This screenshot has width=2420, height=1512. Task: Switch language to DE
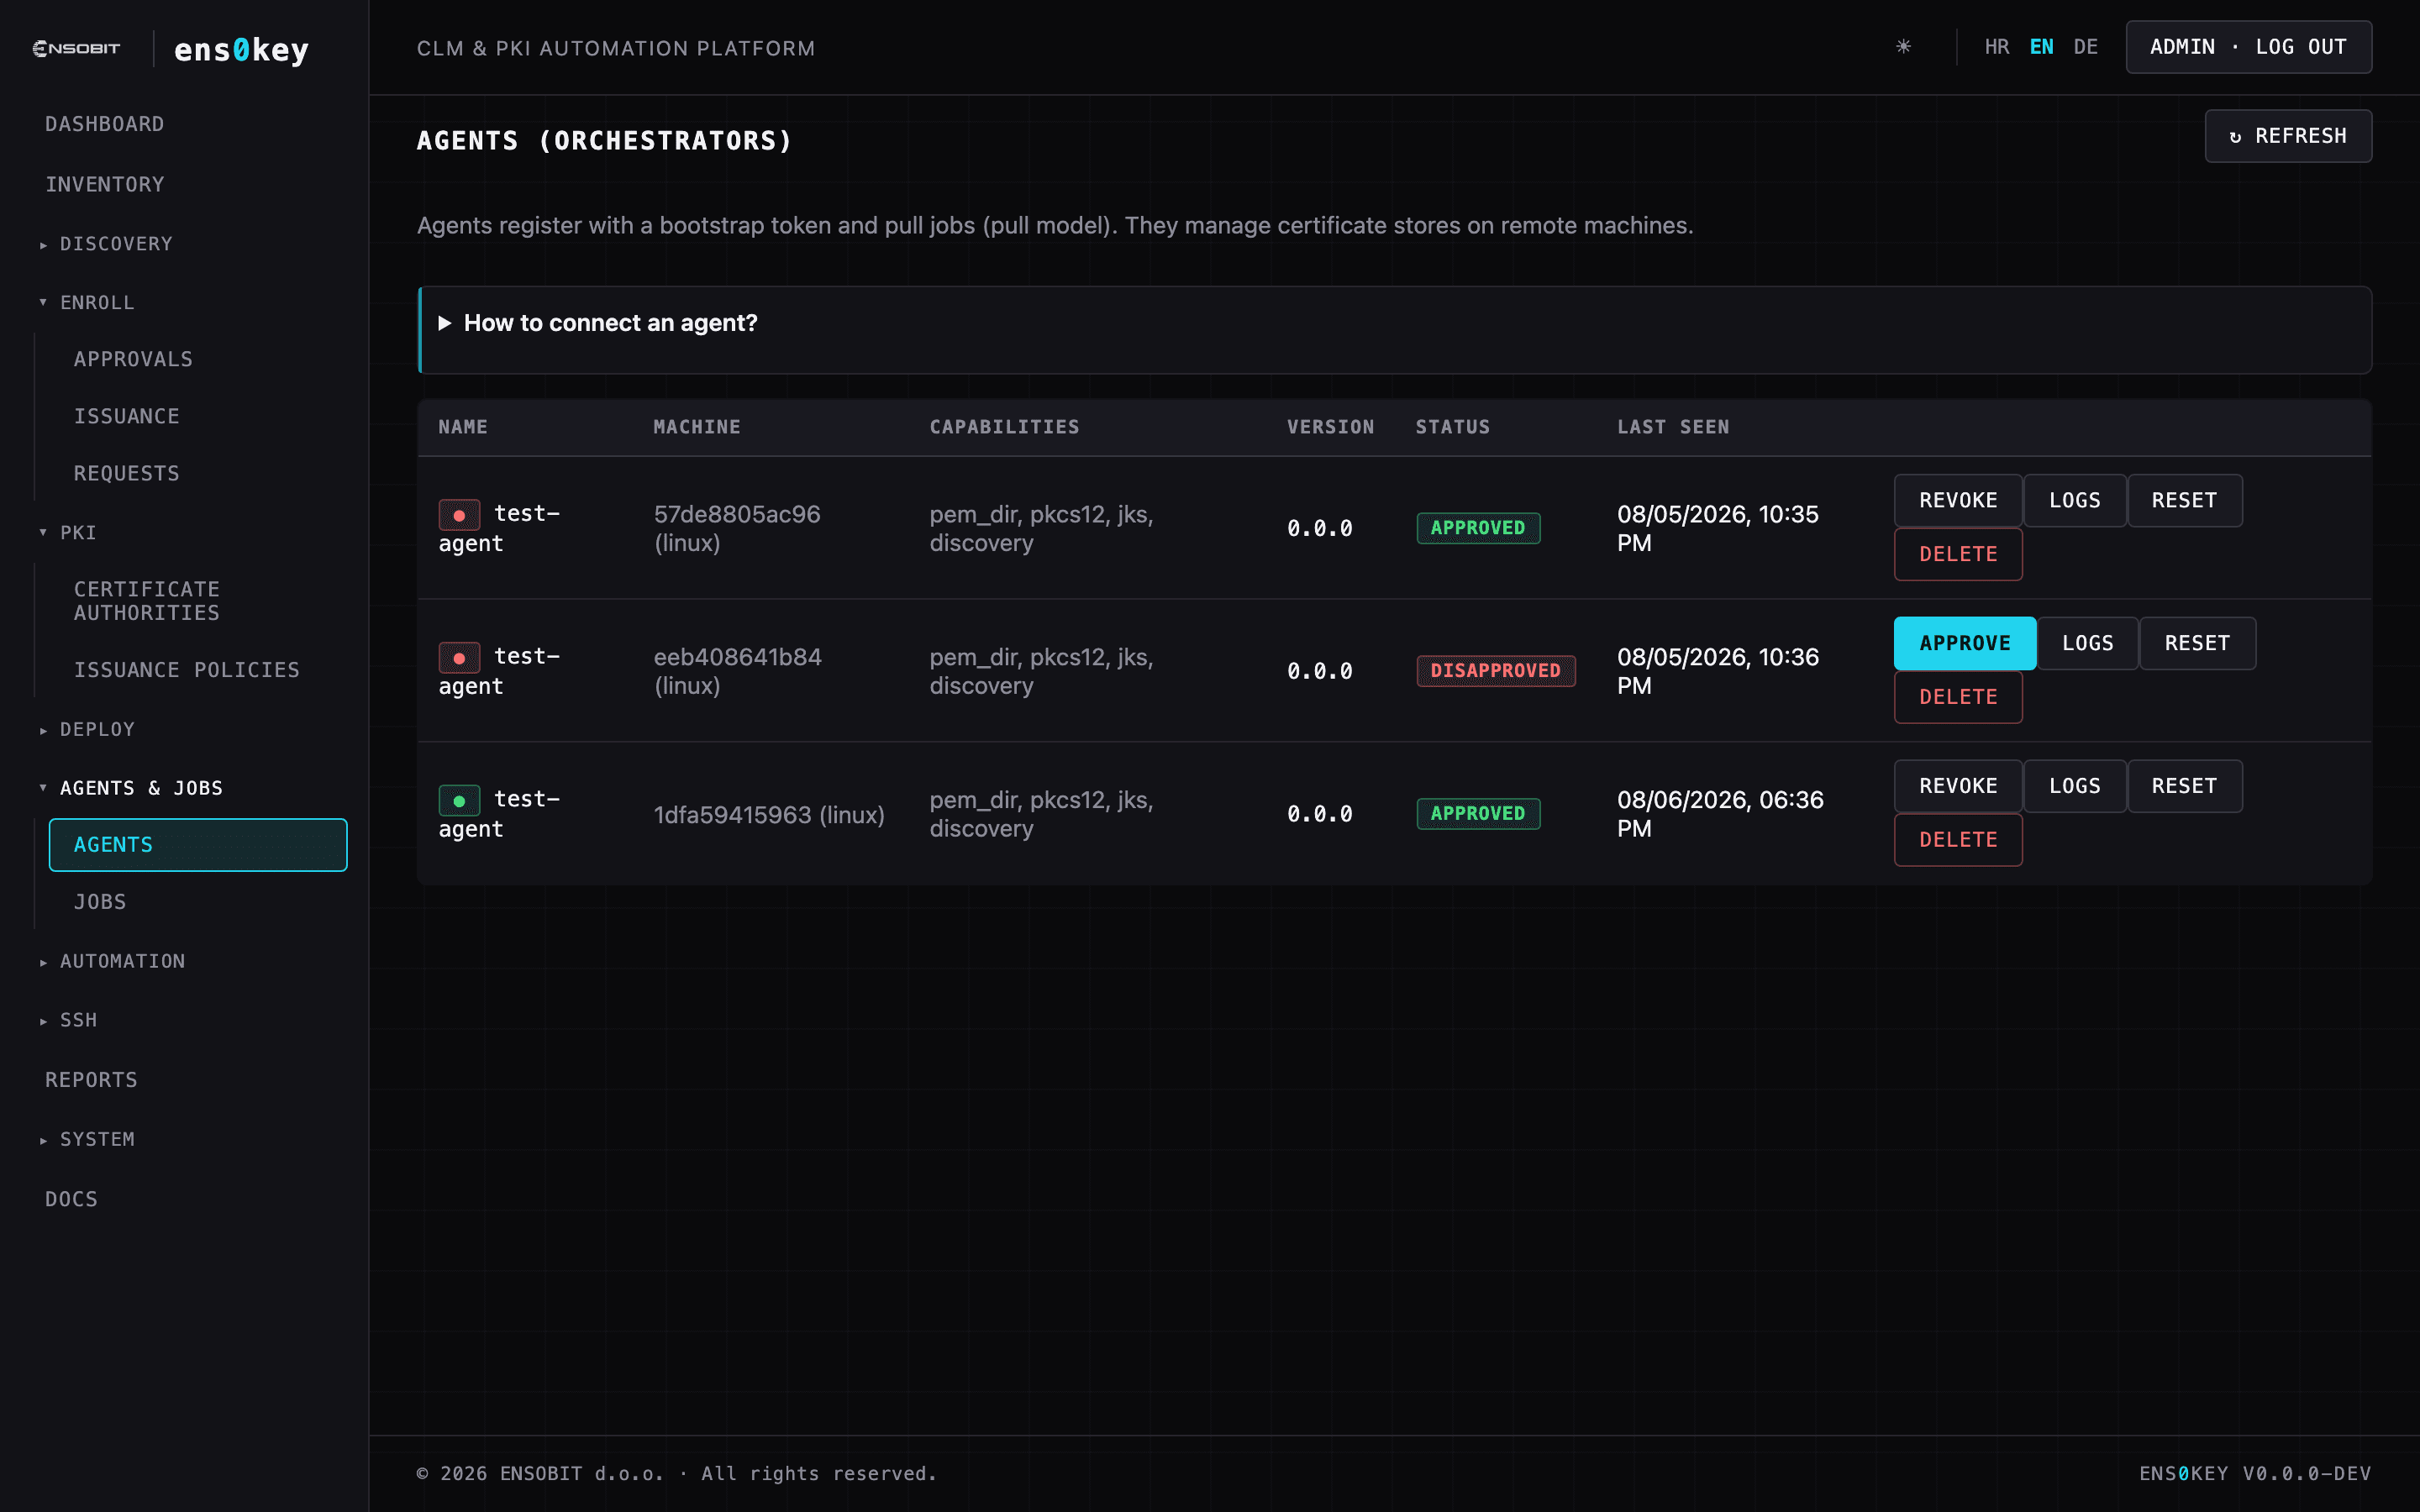click(2086, 47)
